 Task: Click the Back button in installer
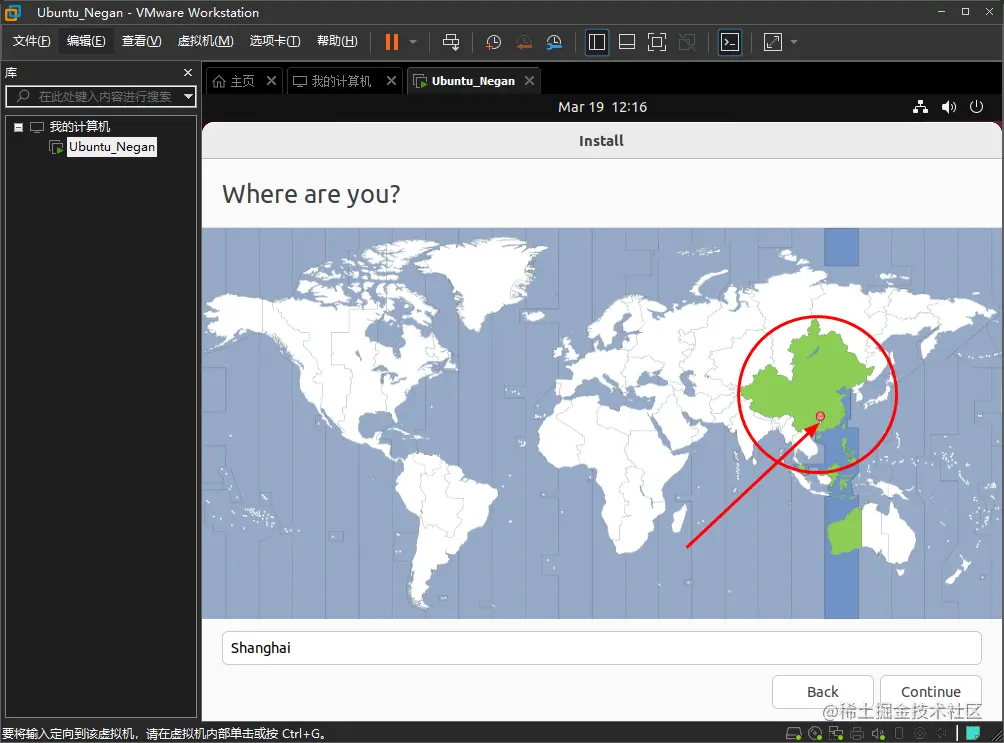tap(822, 692)
